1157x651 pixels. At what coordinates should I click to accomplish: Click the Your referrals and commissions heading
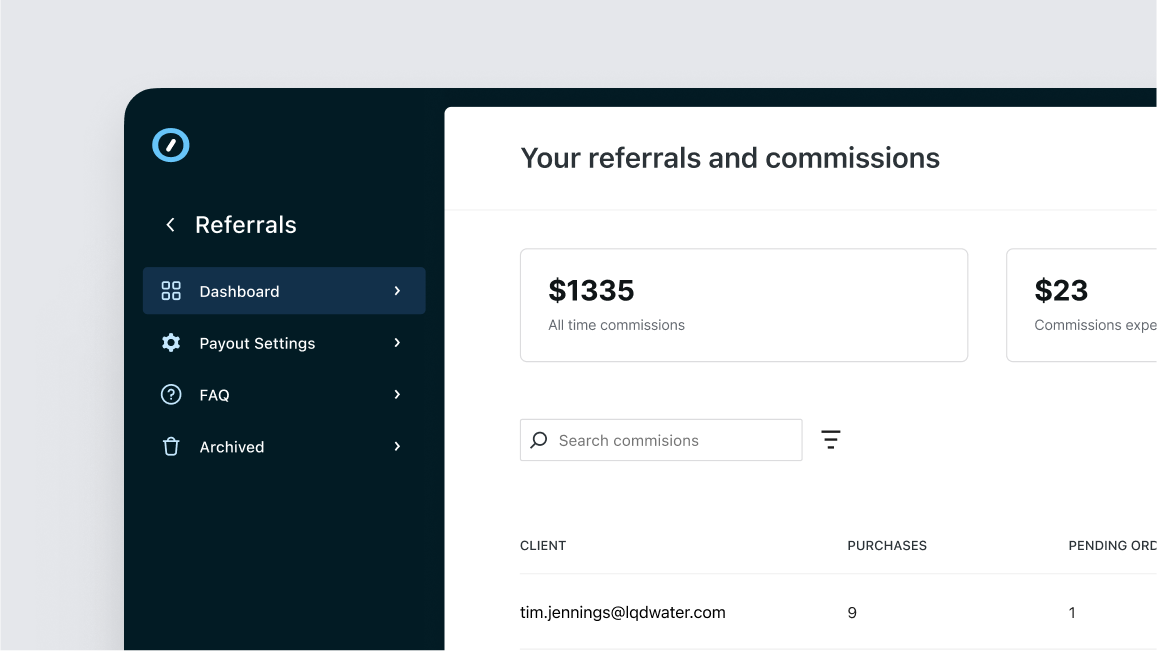(x=730, y=158)
